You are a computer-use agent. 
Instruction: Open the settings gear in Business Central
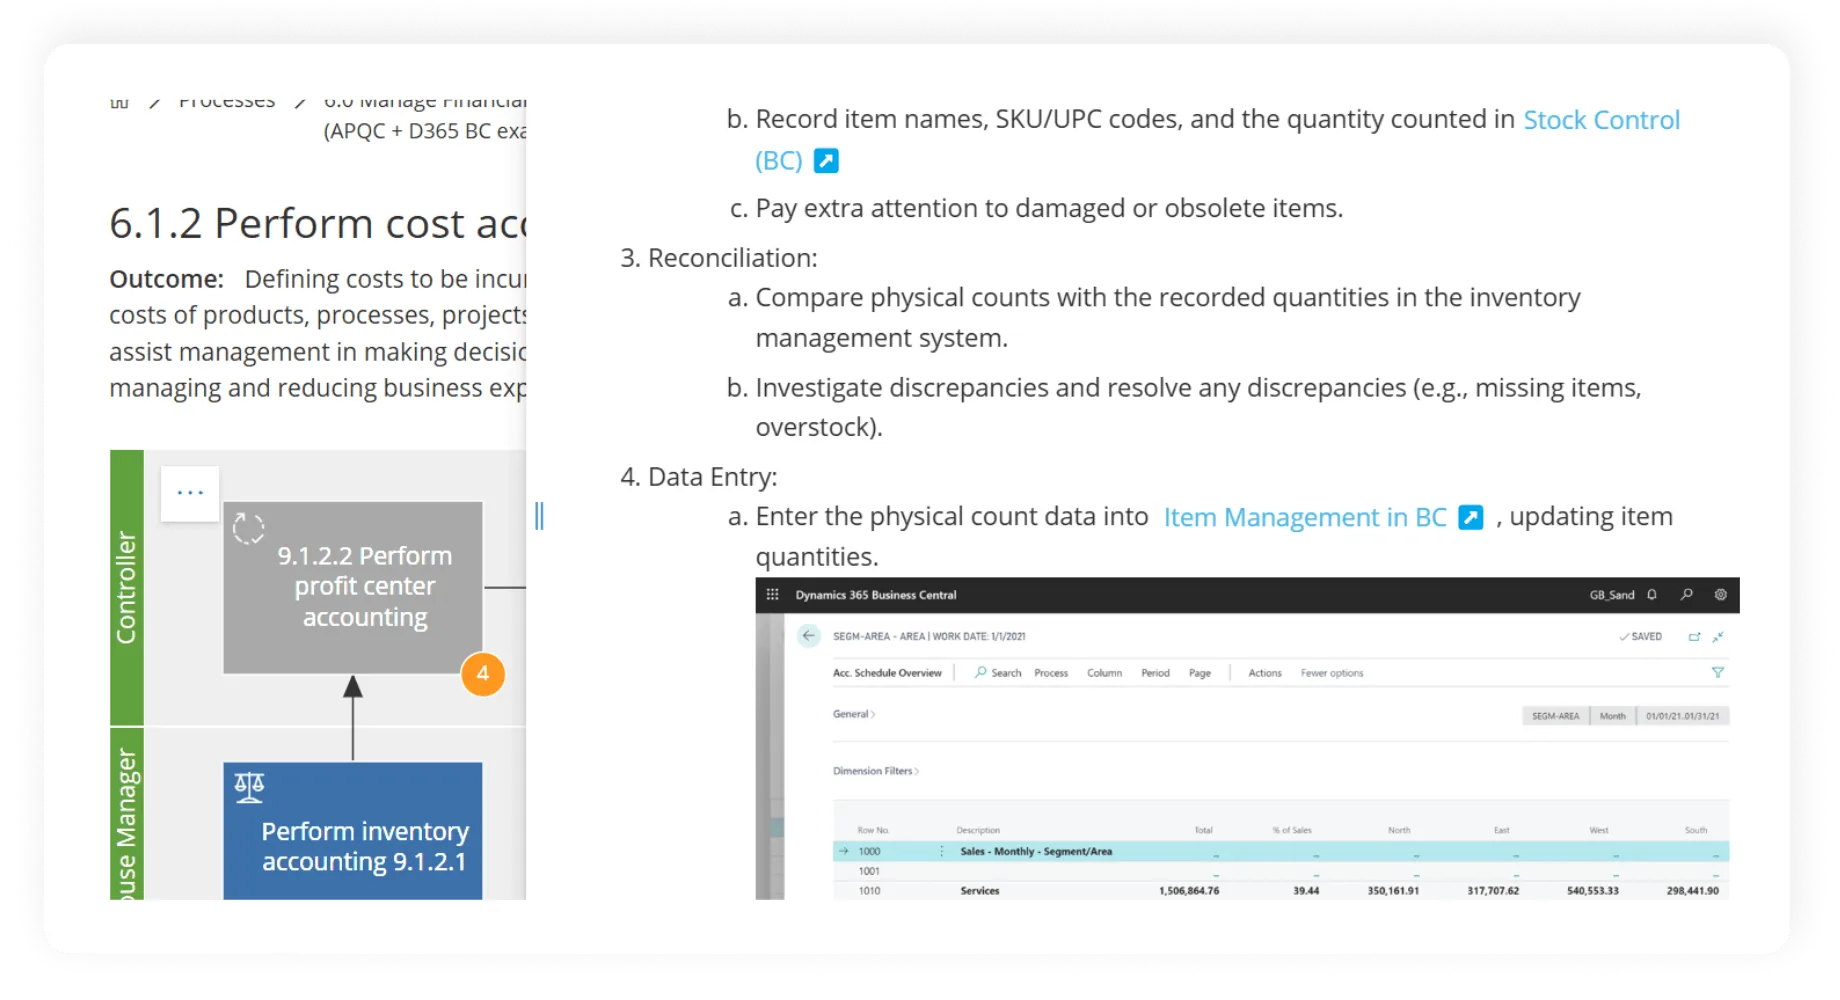(1720, 595)
